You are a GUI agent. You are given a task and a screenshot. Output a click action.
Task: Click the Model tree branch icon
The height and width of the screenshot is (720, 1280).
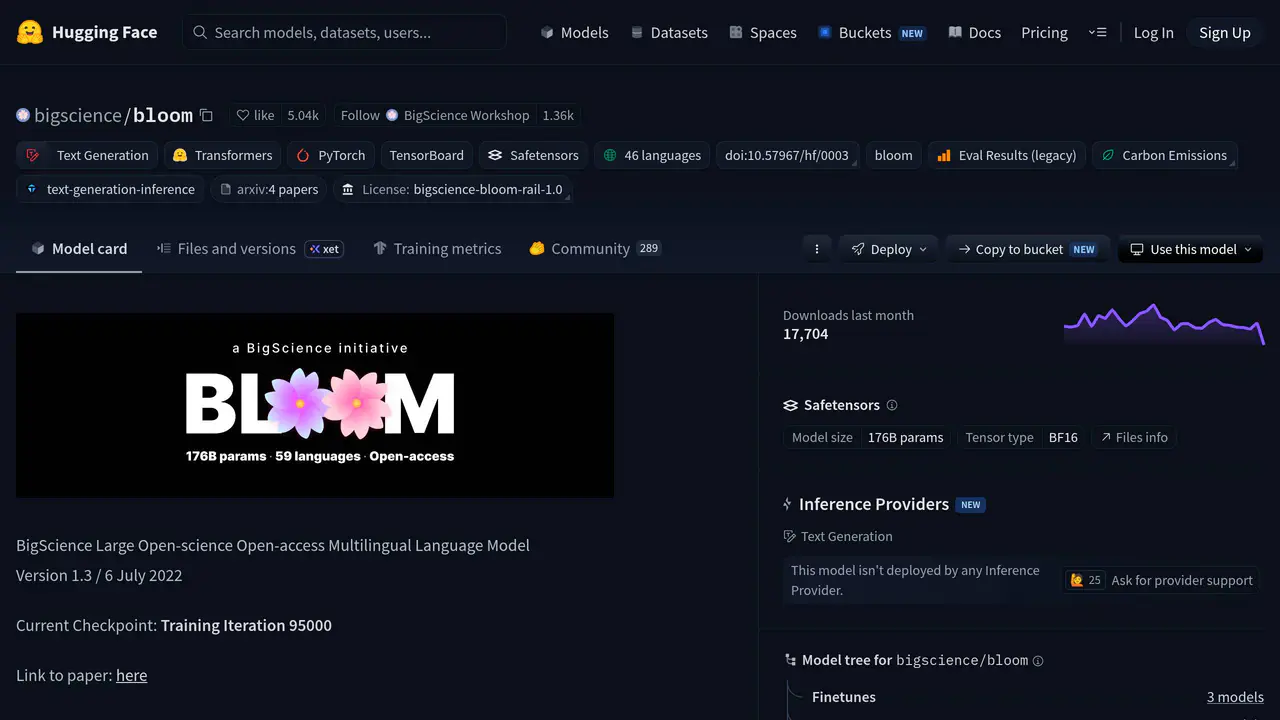point(790,660)
